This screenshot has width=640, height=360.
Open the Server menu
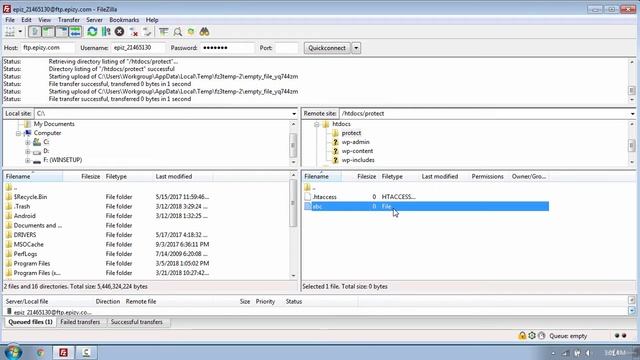[x=94, y=20]
